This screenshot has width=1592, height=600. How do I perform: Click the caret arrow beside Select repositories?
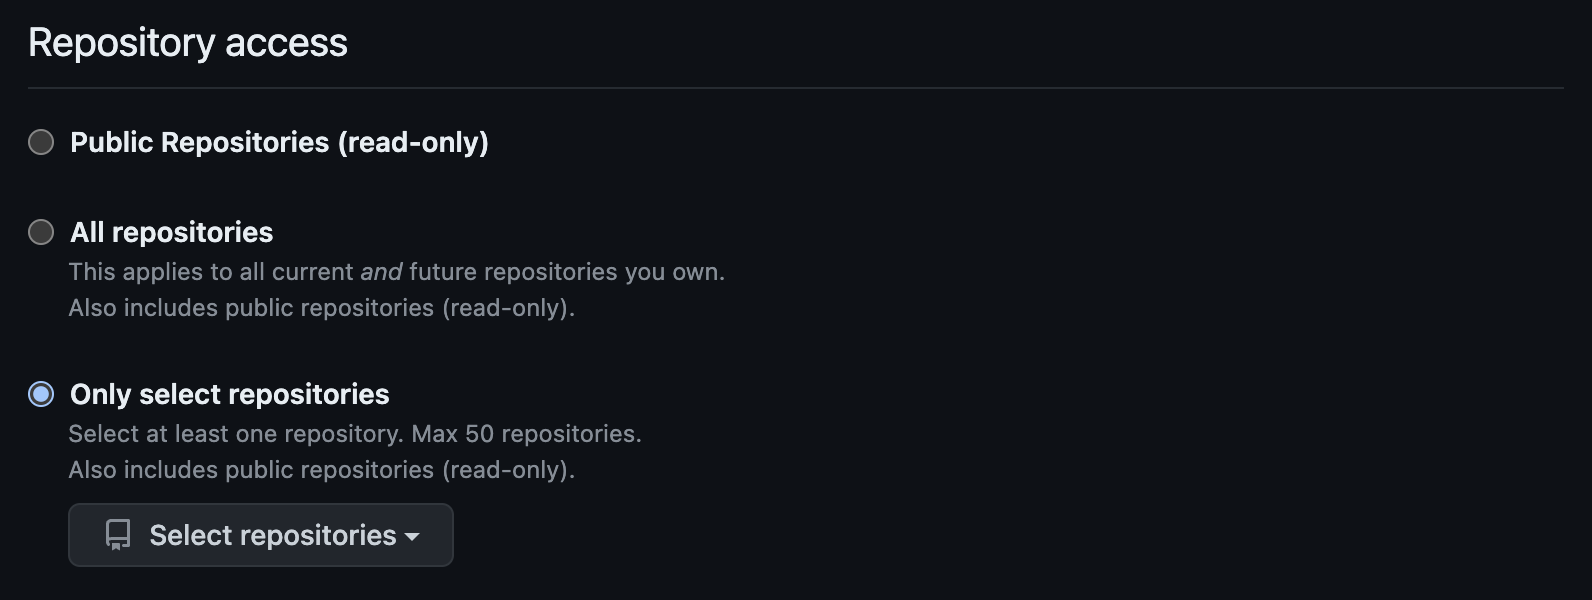(x=412, y=537)
